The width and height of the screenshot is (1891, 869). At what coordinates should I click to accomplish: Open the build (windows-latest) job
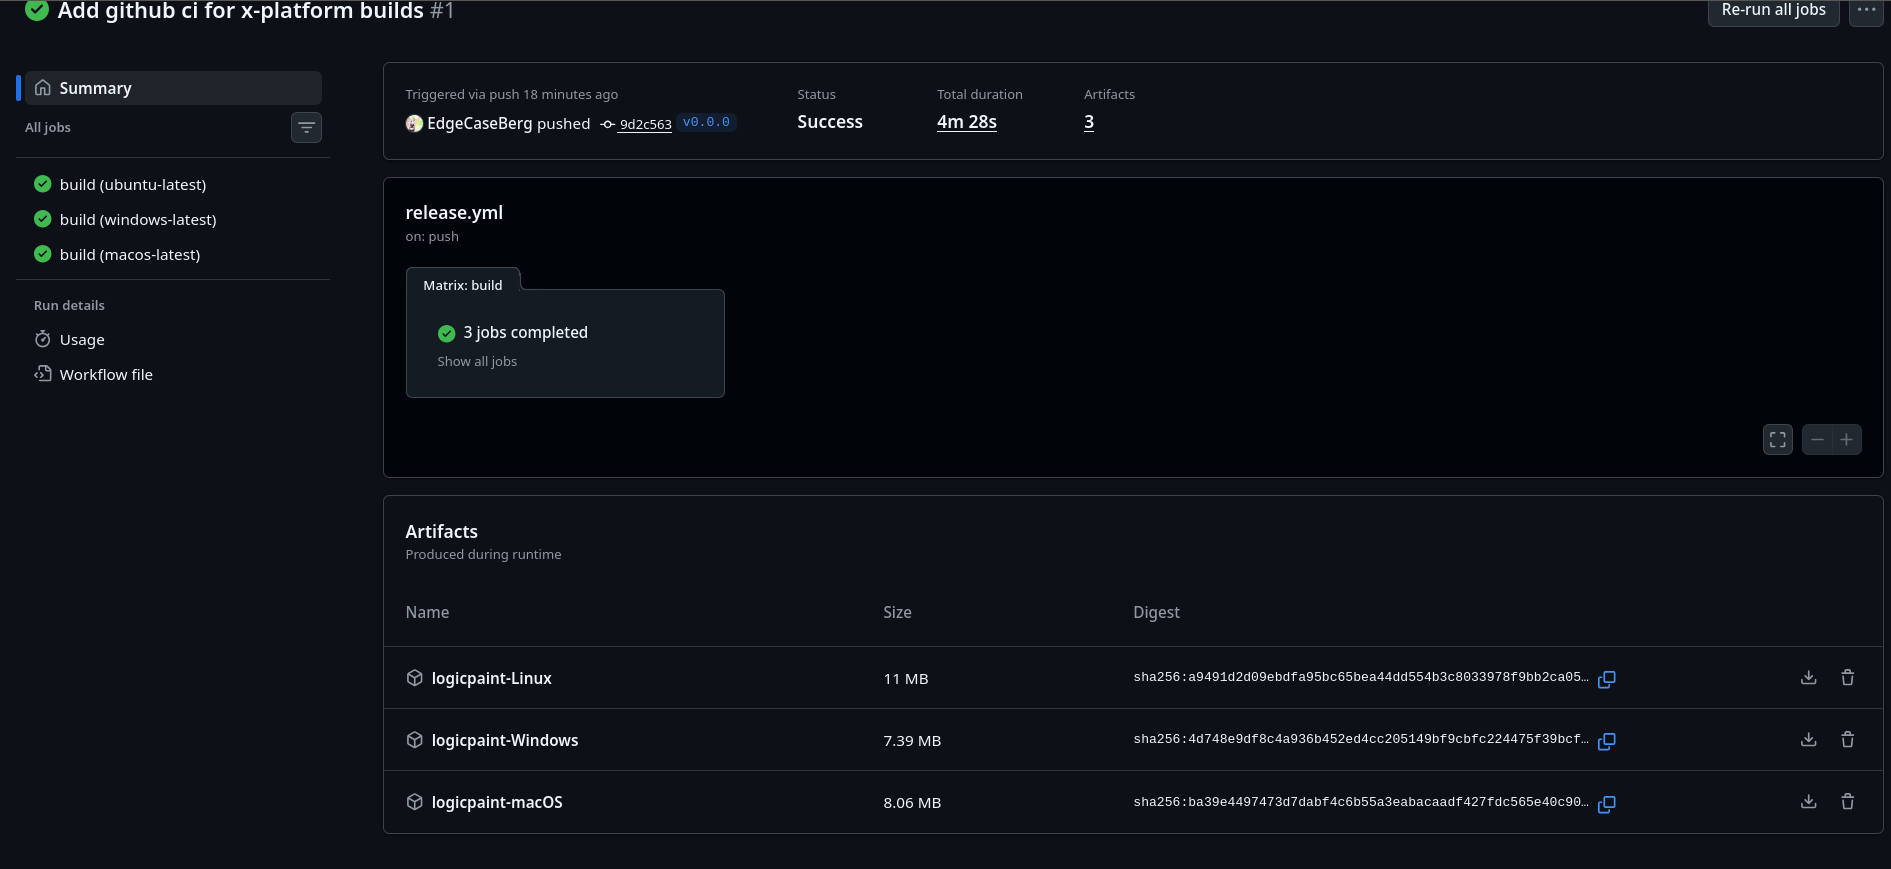click(x=137, y=220)
